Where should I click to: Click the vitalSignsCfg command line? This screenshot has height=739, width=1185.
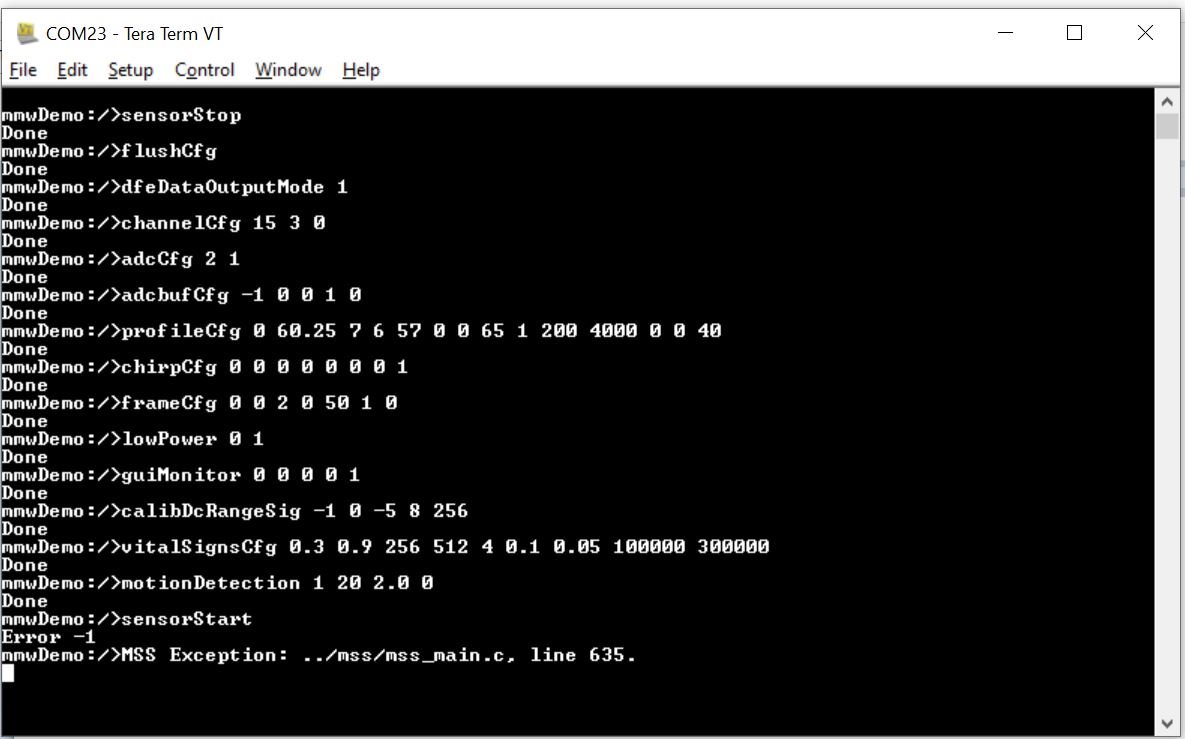pyautogui.click(x=385, y=547)
